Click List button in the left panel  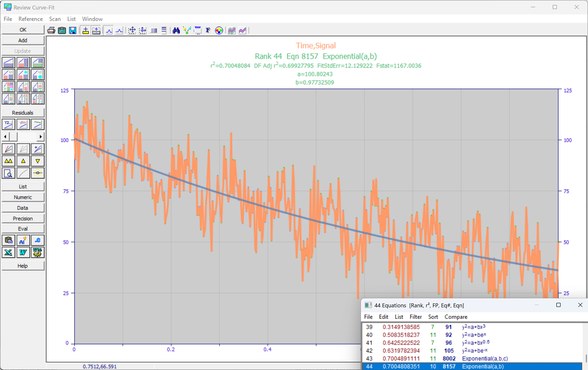23,186
